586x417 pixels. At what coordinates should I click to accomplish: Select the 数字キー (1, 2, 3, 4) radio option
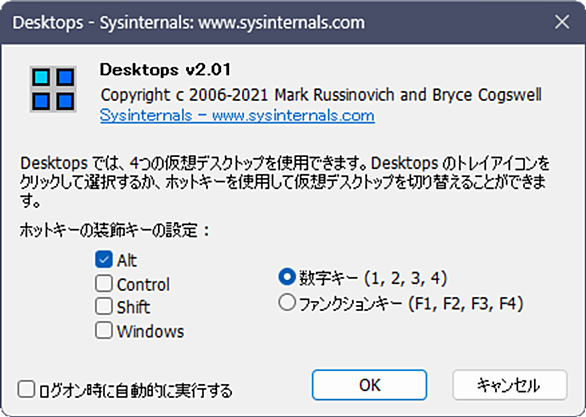(287, 277)
